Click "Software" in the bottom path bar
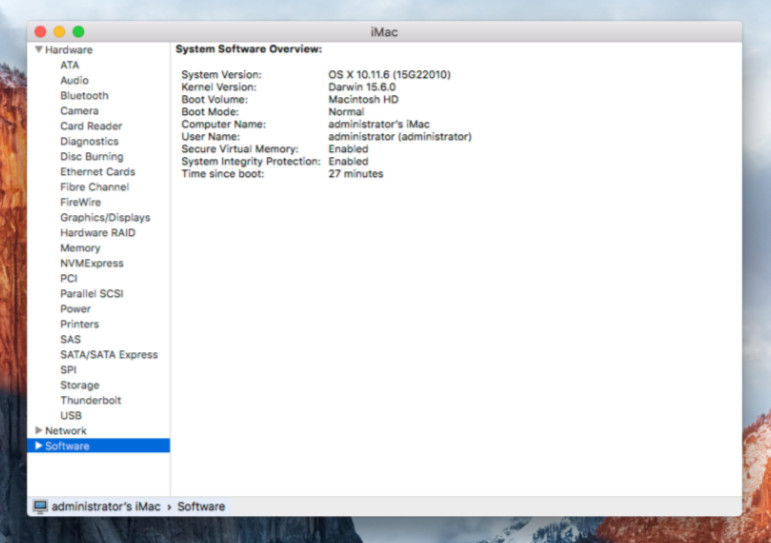771x543 pixels. (201, 507)
